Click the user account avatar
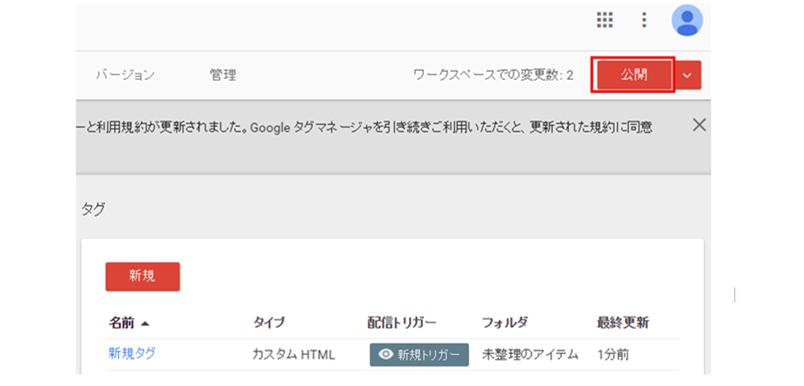The width and height of the screenshot is (804, 386). point(687,21)
